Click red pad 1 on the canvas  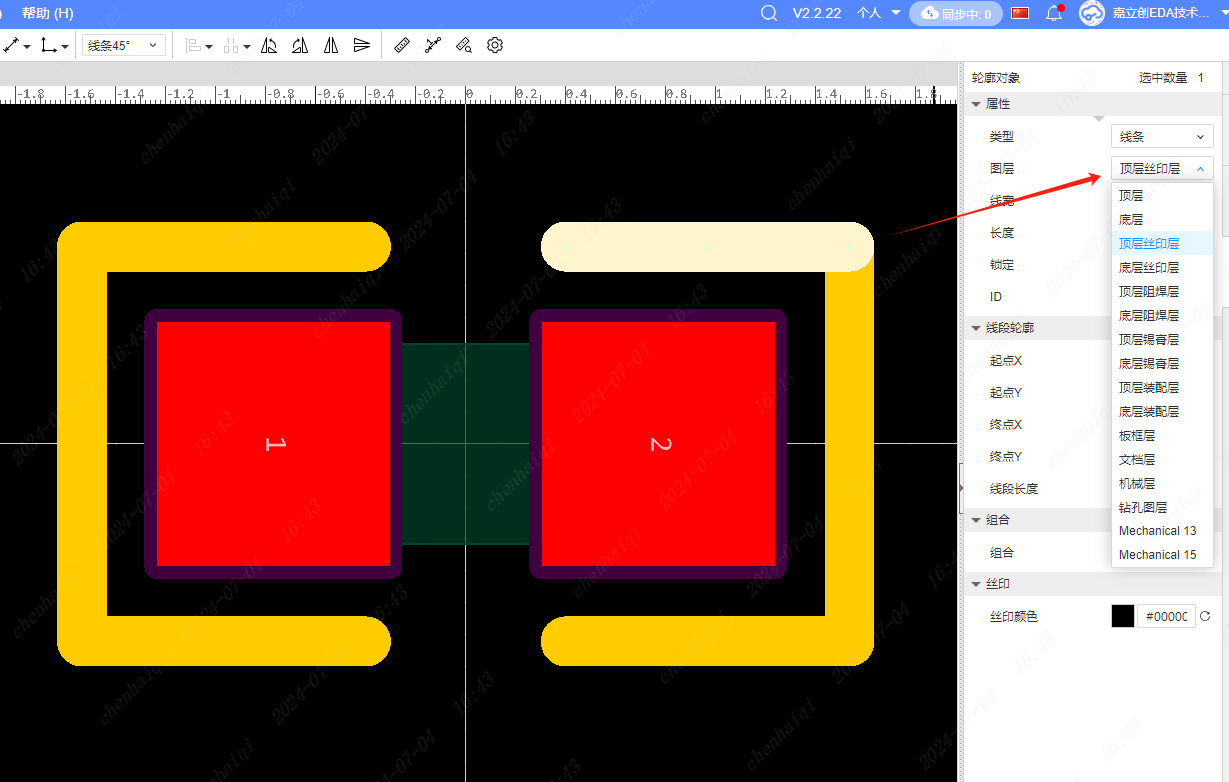point(273,443)
